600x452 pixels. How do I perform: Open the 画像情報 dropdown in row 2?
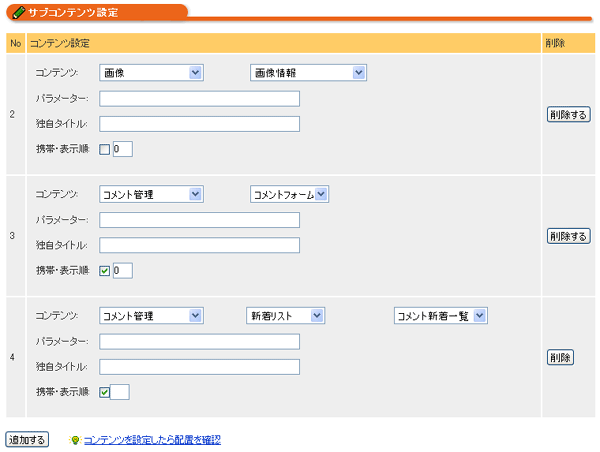(308, 73)
